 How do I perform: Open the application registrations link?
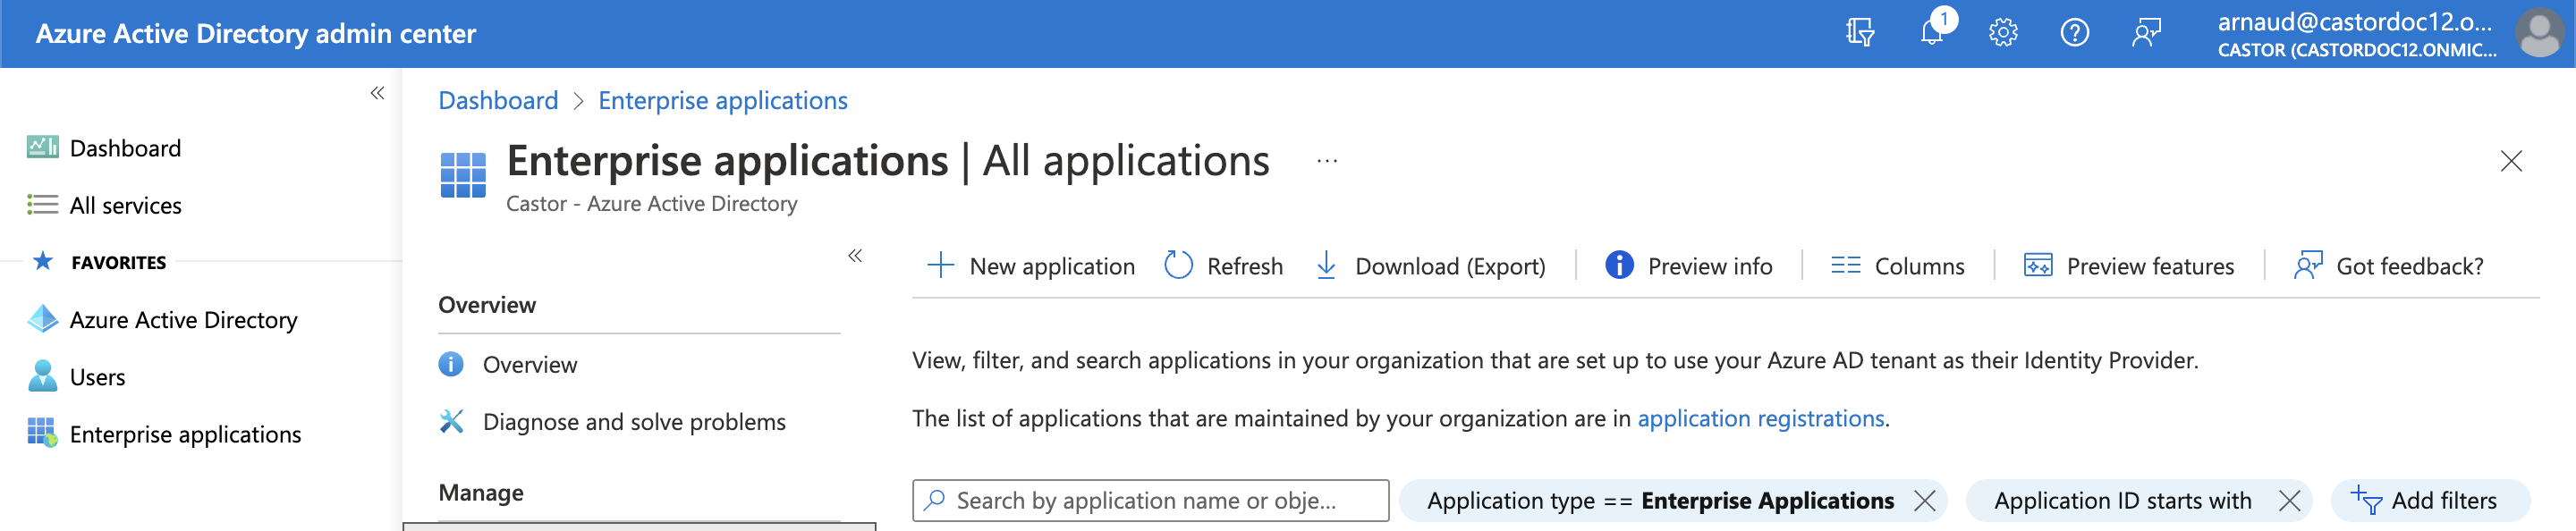(1760, 418)
